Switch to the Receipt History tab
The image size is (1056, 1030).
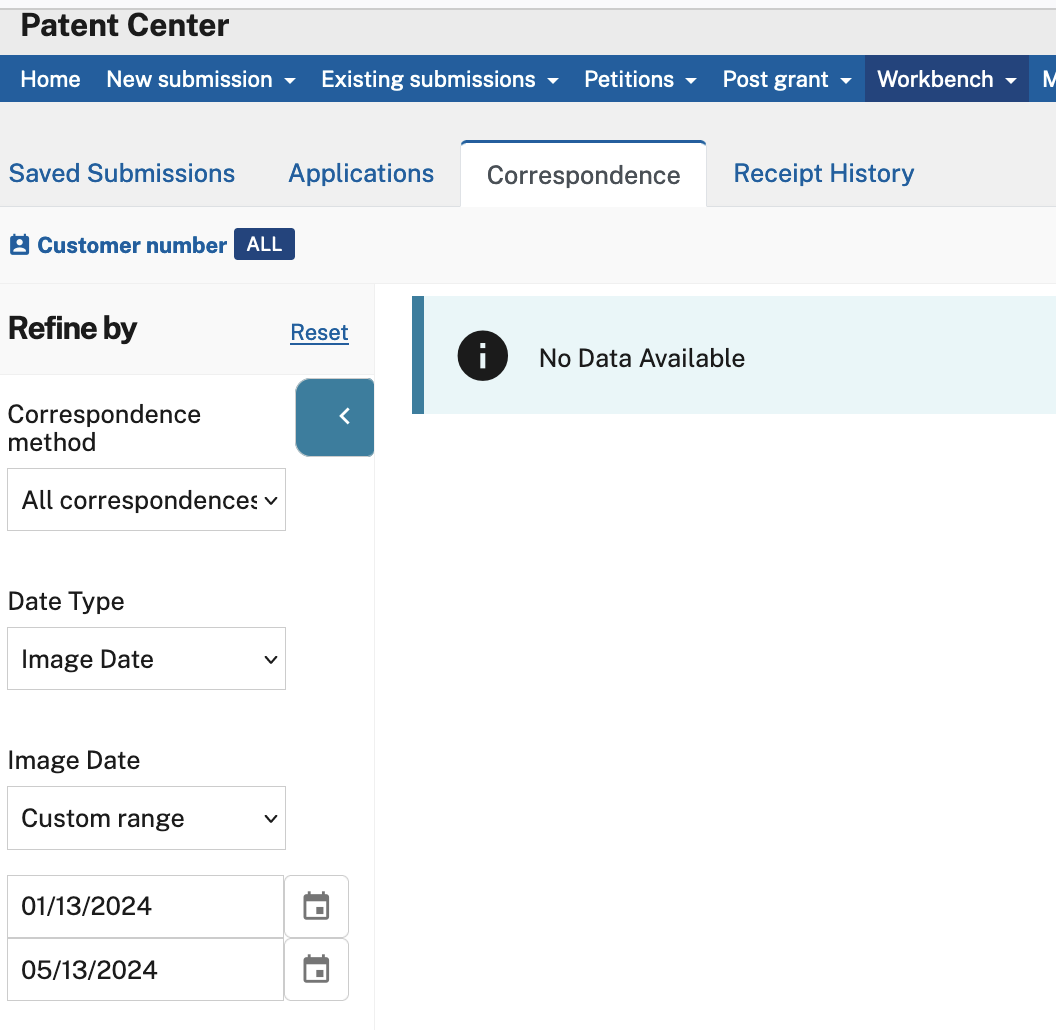click(824, 174)
